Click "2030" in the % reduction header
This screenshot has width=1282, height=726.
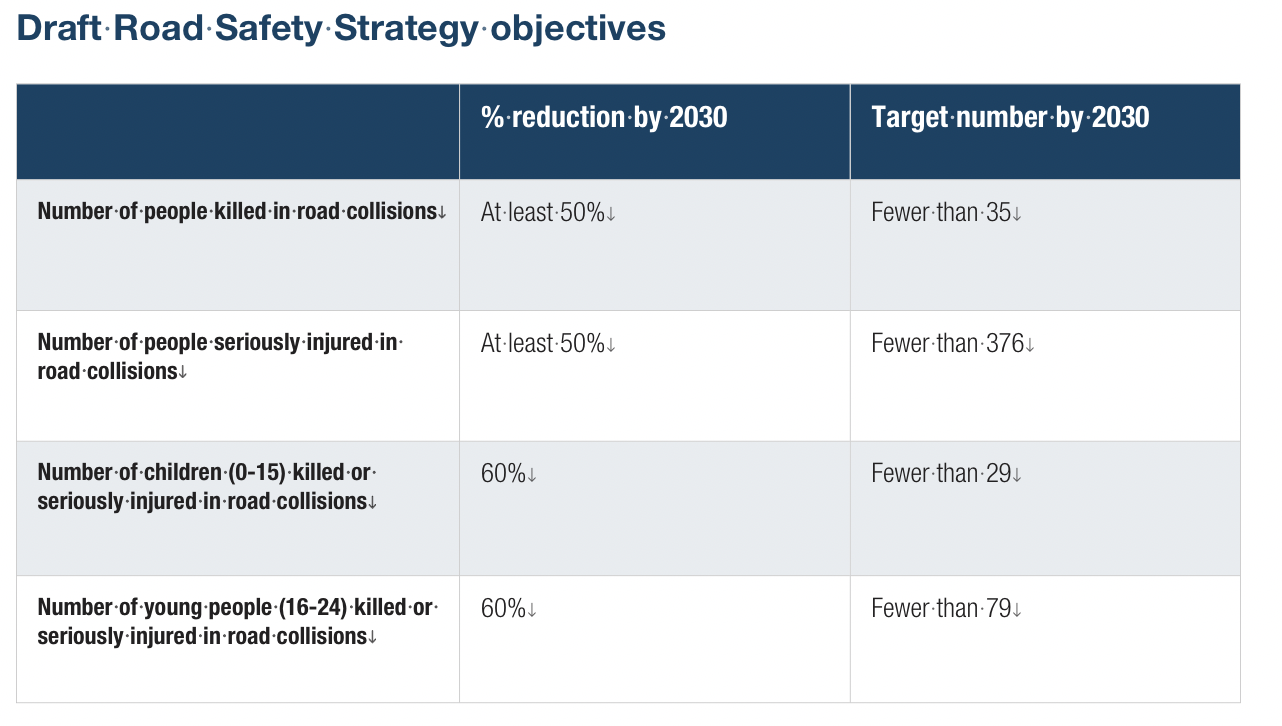coord(698,118)
